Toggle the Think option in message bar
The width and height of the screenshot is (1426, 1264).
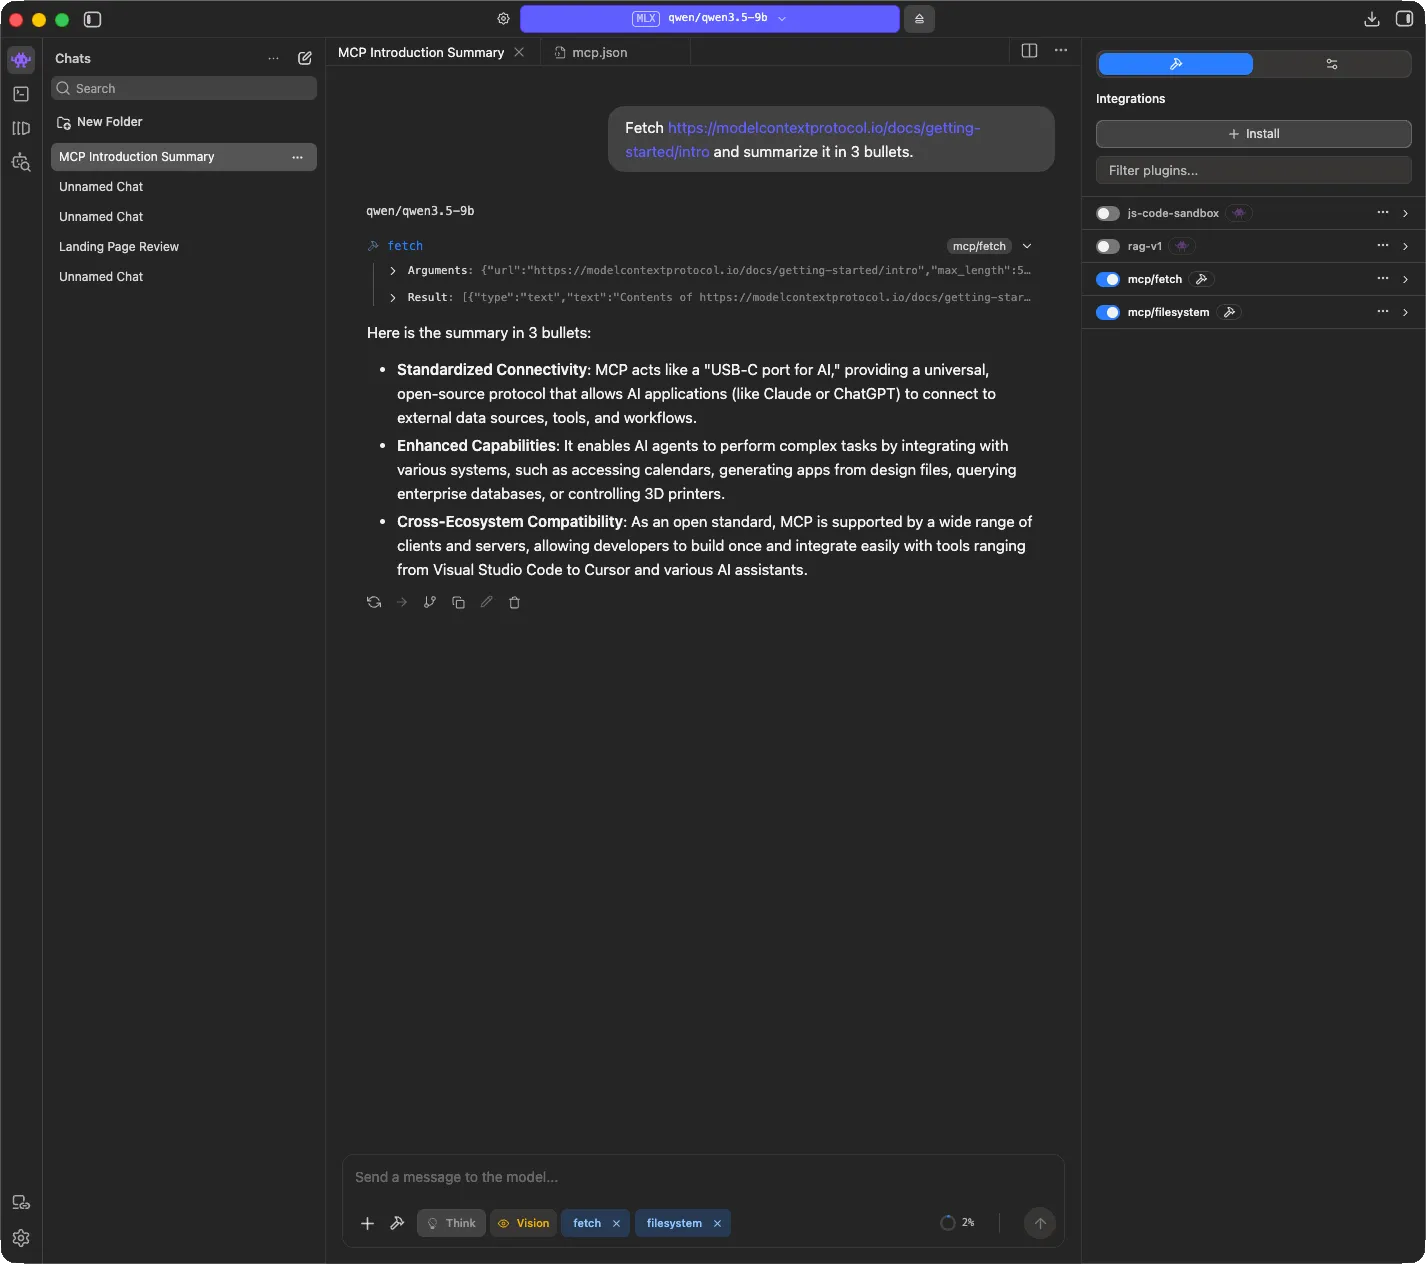[x=451, y=1223]
